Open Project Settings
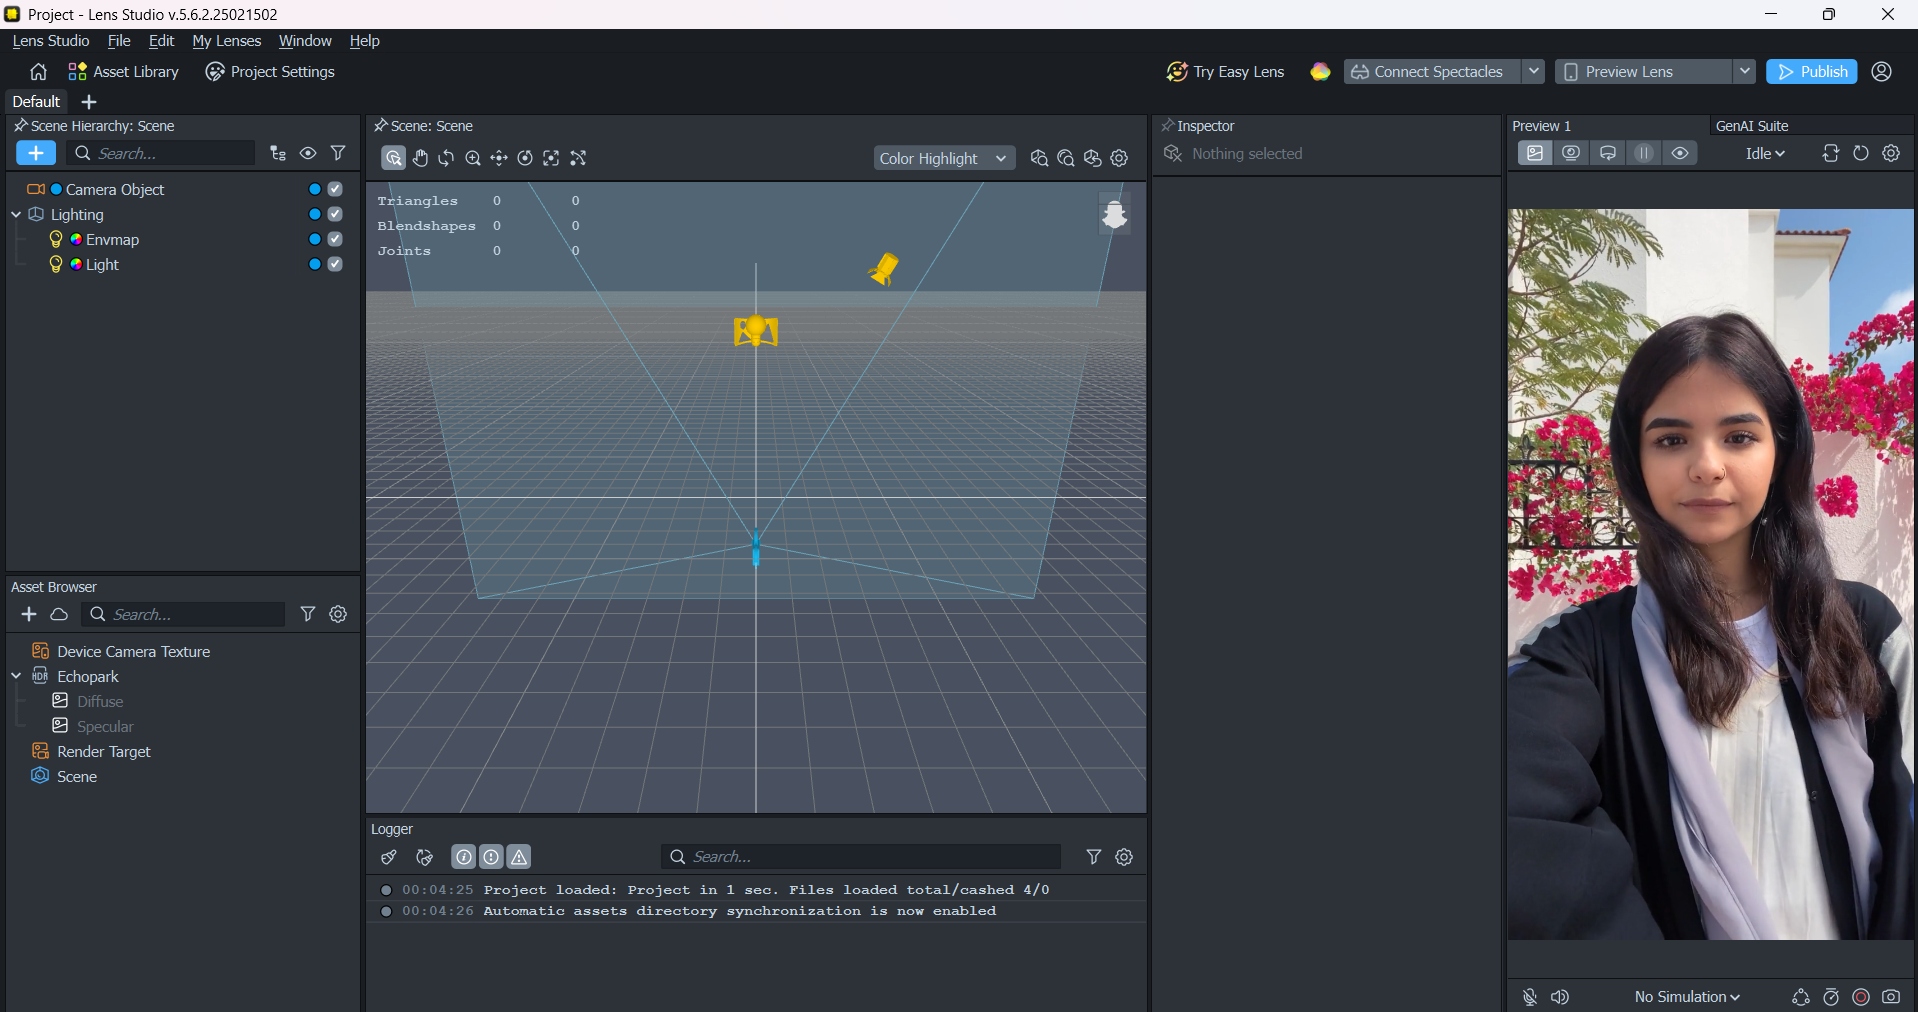1918x1012 pixels. [x=270, y=72]
